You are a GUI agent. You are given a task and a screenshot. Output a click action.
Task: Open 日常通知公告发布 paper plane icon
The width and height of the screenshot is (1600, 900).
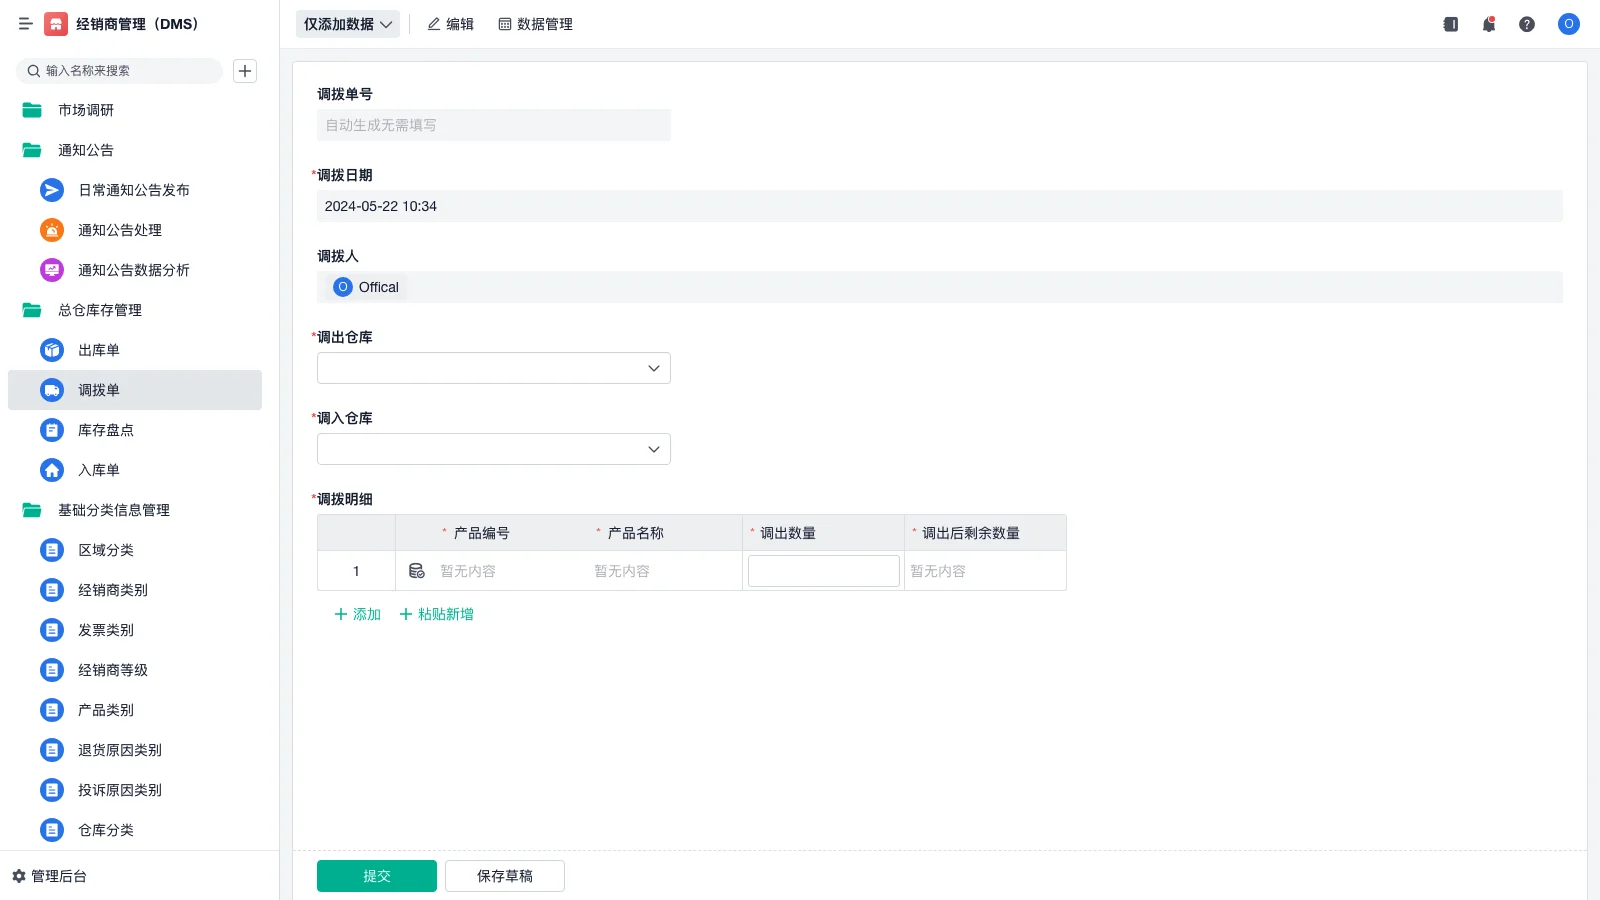pyautogui.click(x=51, y=190)
